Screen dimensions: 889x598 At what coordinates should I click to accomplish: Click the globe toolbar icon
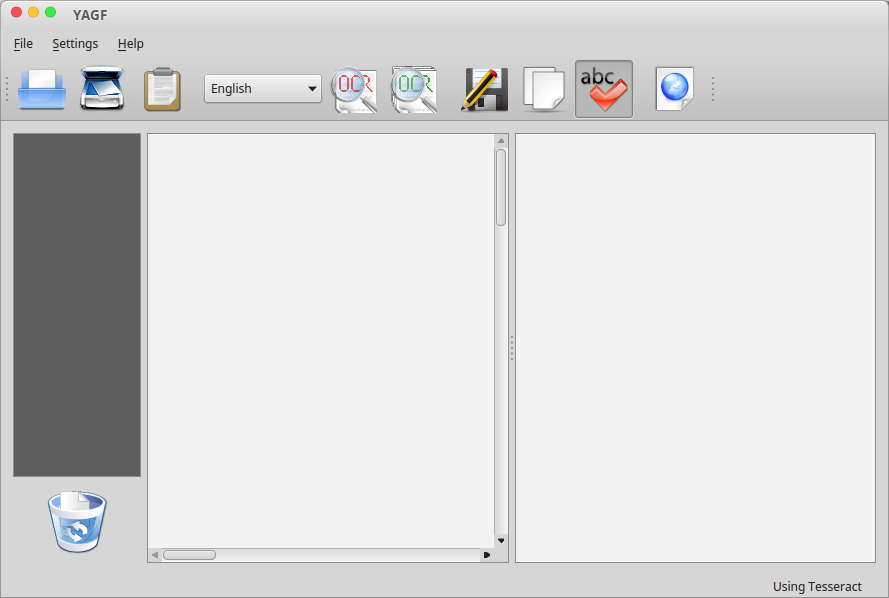click(673, 88)
